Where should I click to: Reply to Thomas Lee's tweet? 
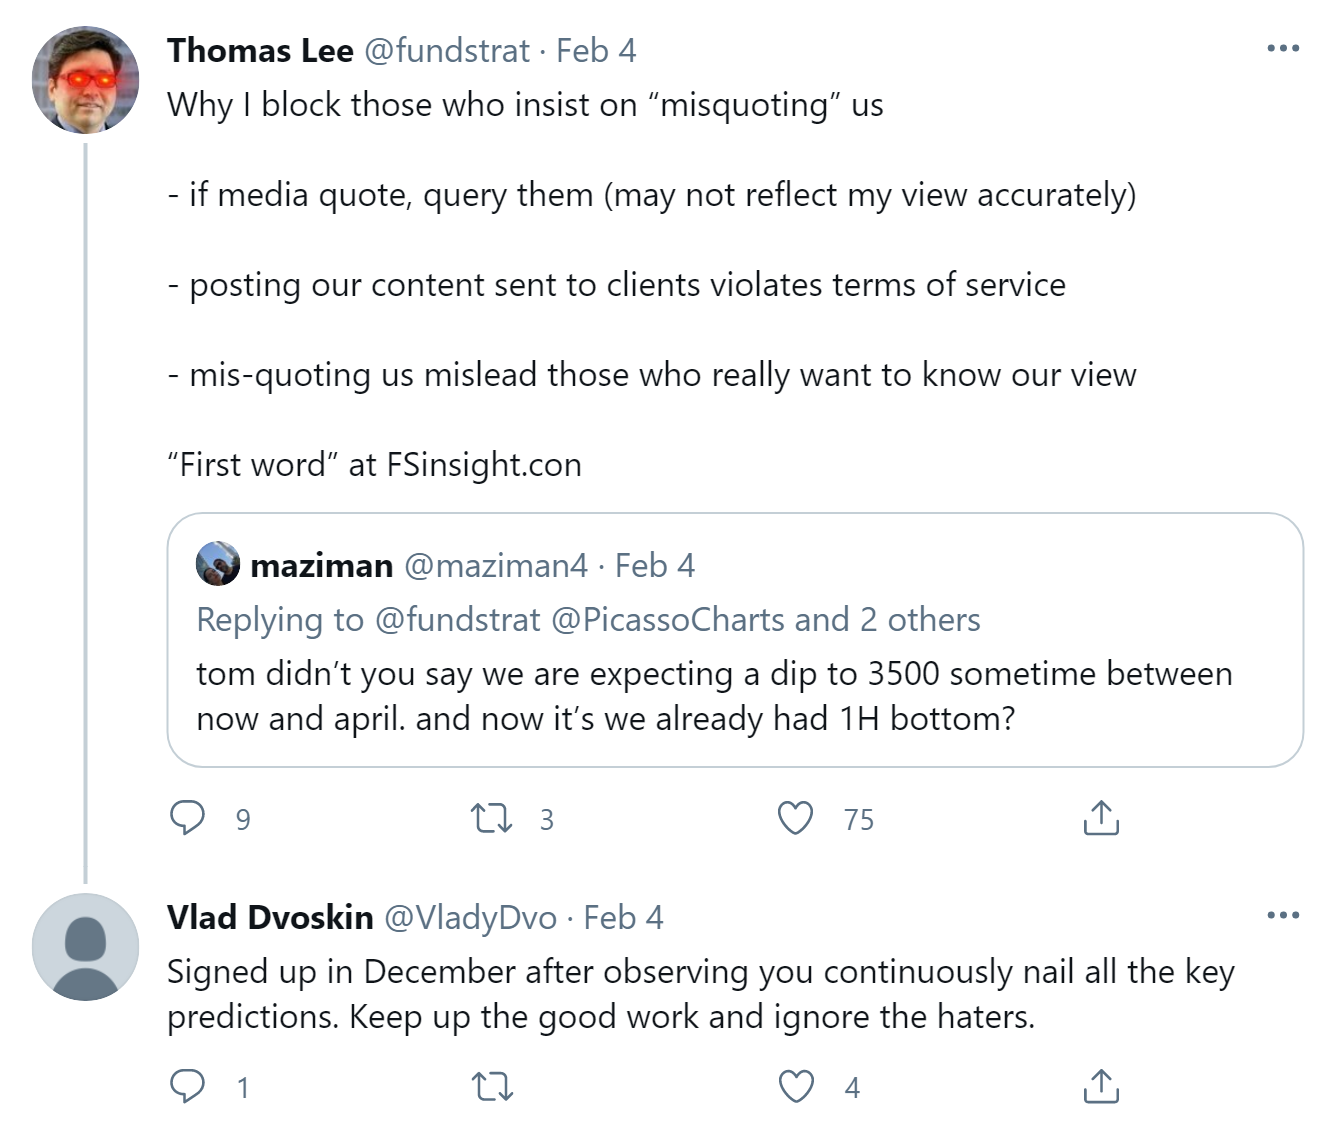188,818
